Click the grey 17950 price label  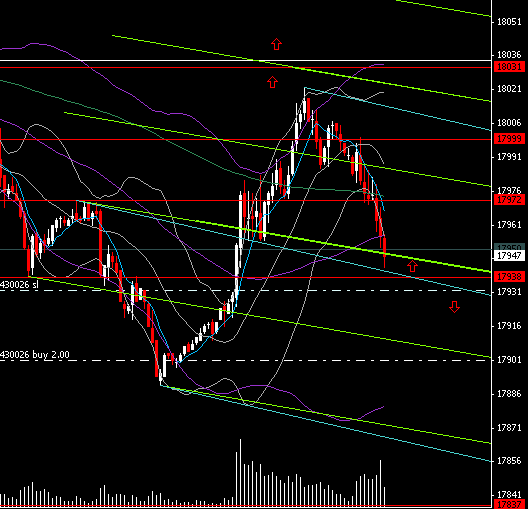[x=509, y=247]
